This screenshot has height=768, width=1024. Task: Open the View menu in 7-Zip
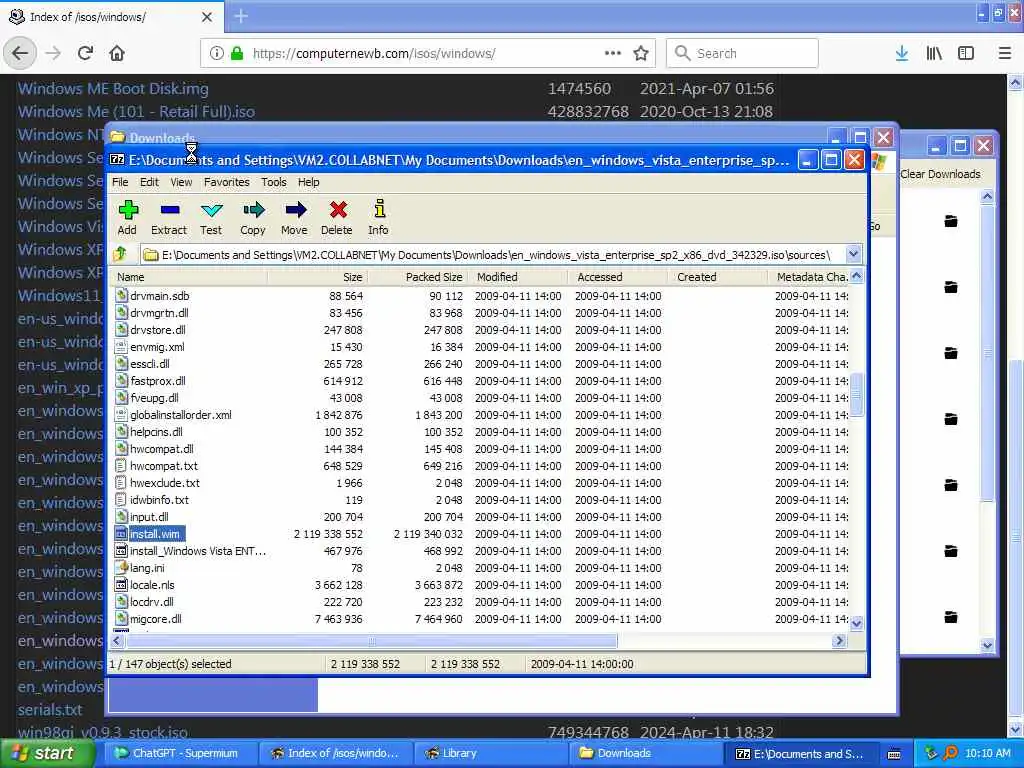[181, 182]
